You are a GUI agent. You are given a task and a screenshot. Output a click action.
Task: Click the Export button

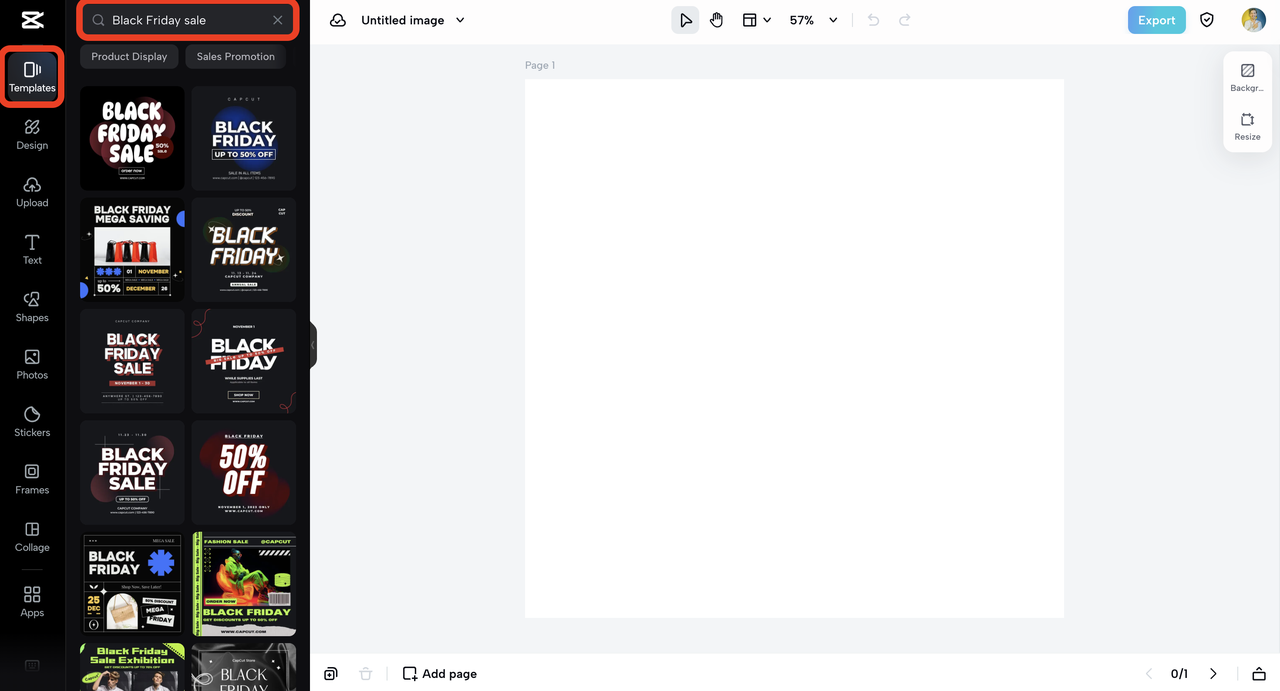(x=1156, y=20)
